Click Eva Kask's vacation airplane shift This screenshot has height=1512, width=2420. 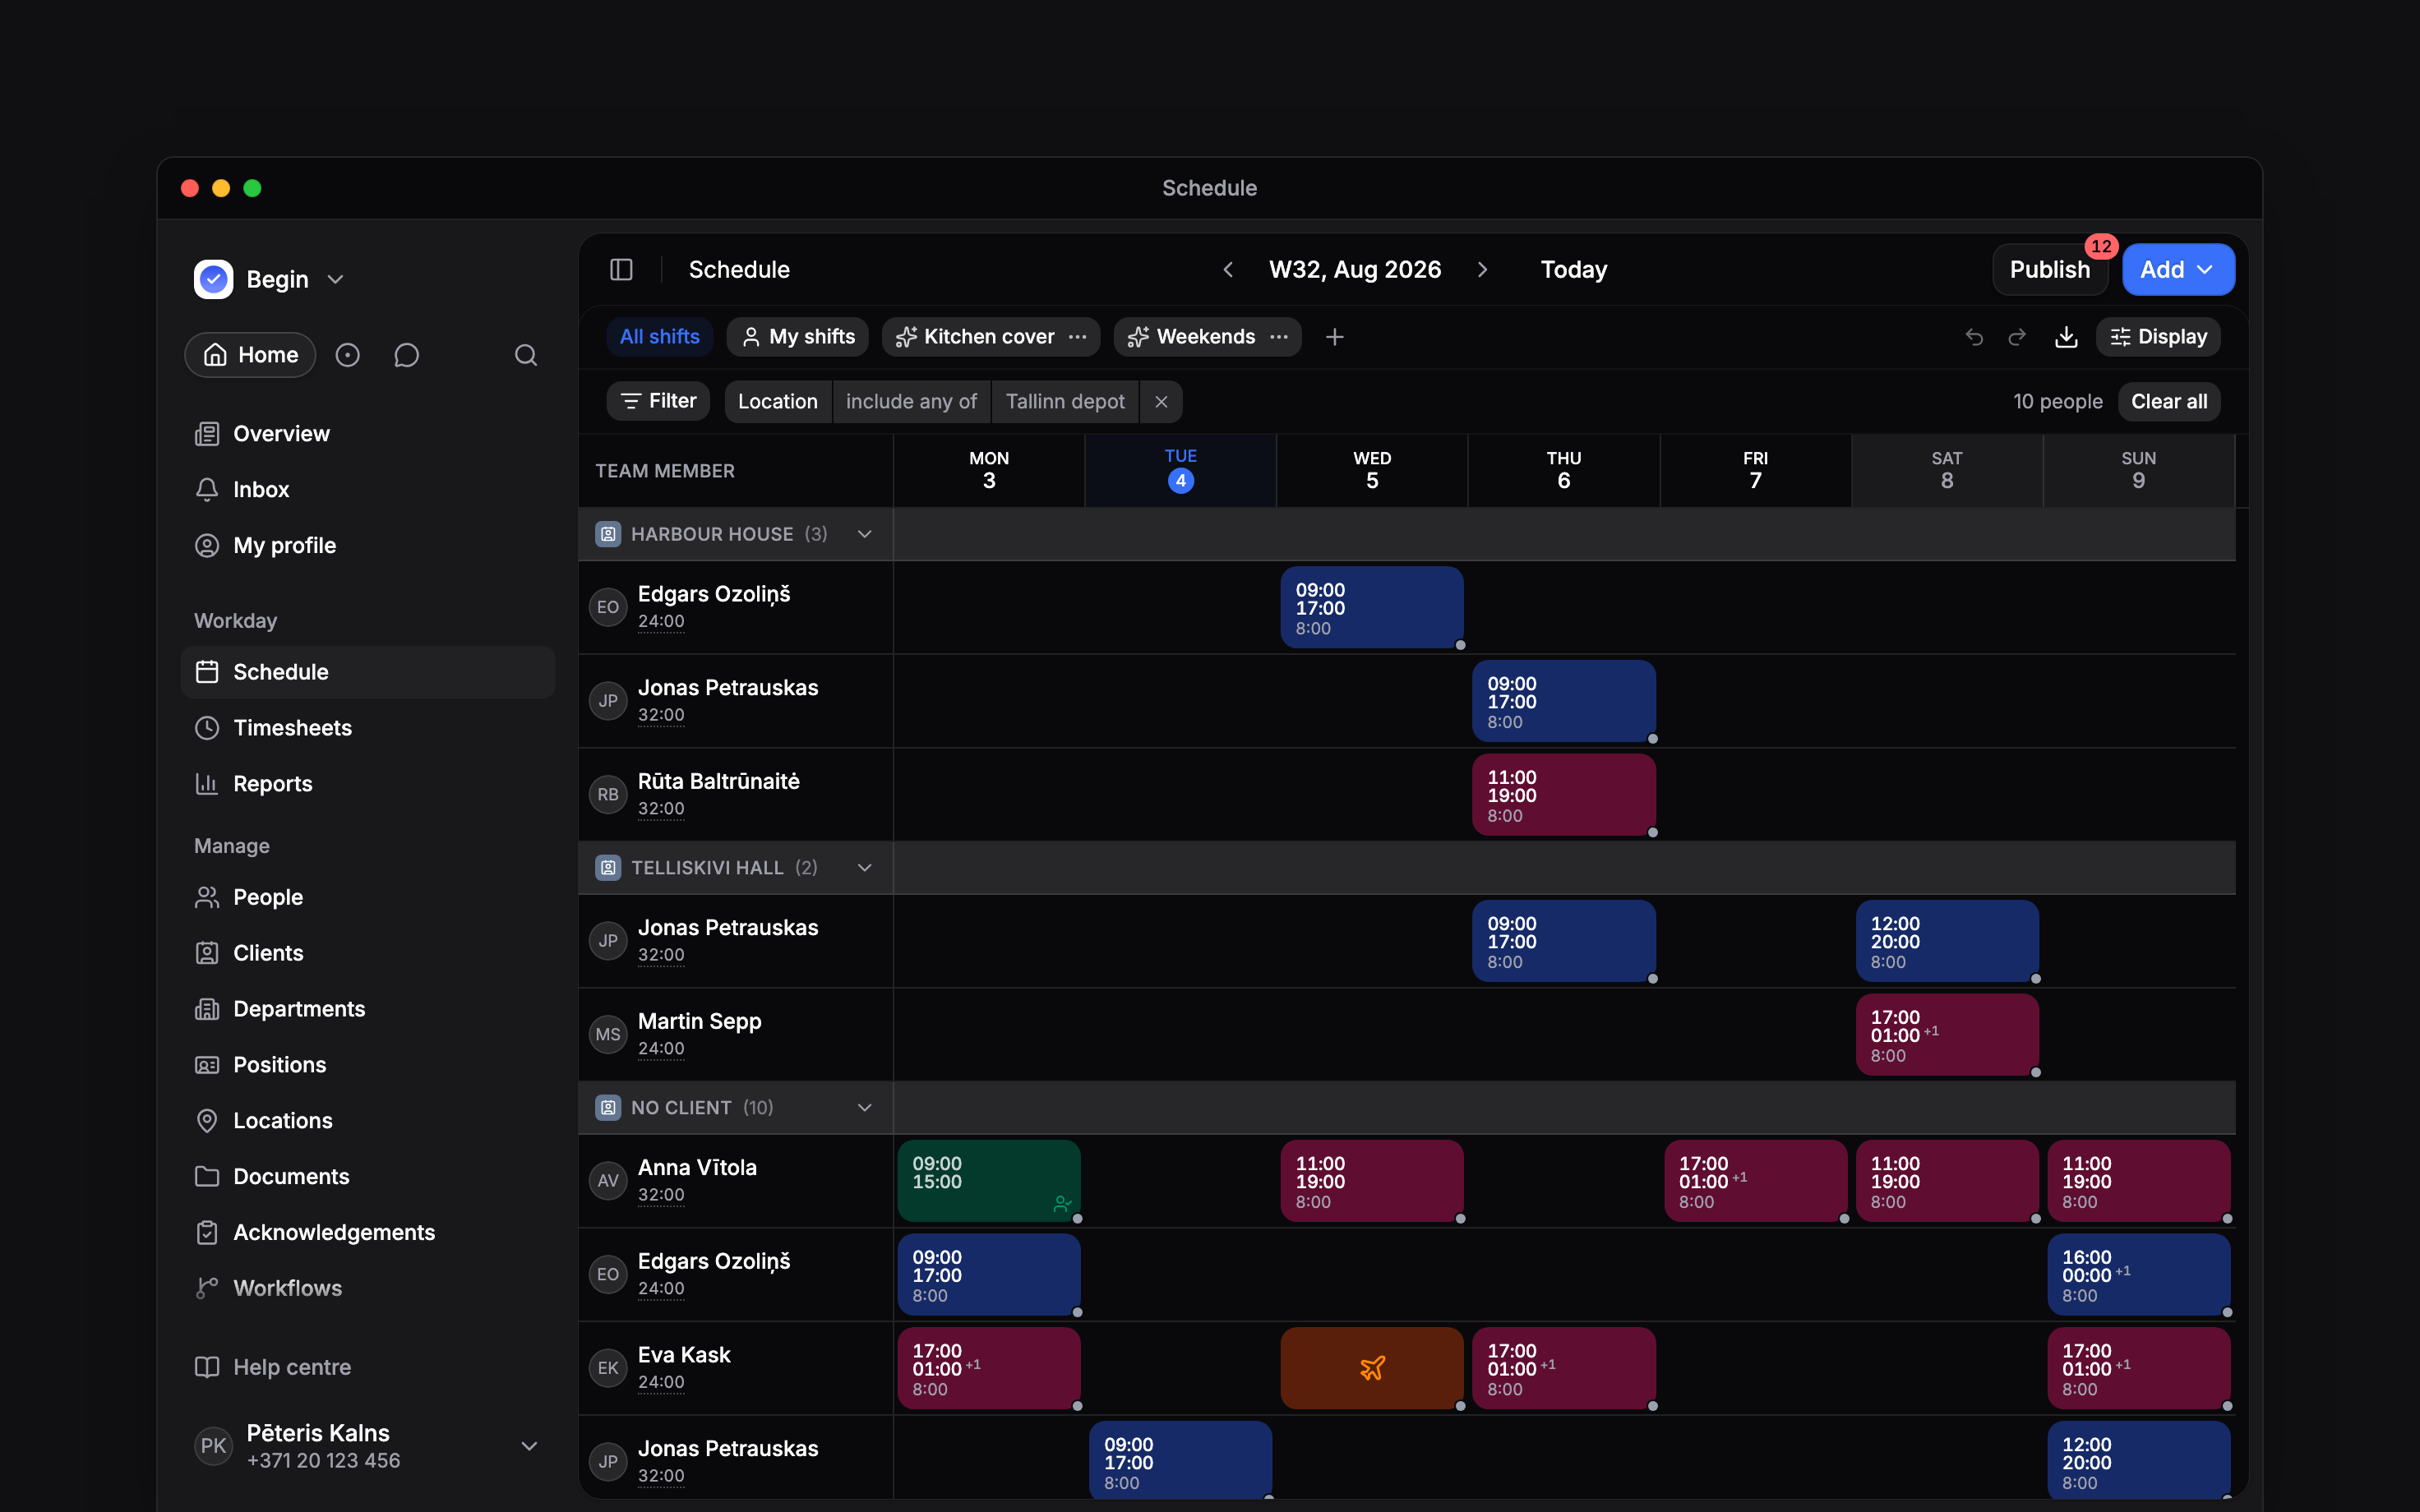coord(1372,1368)
